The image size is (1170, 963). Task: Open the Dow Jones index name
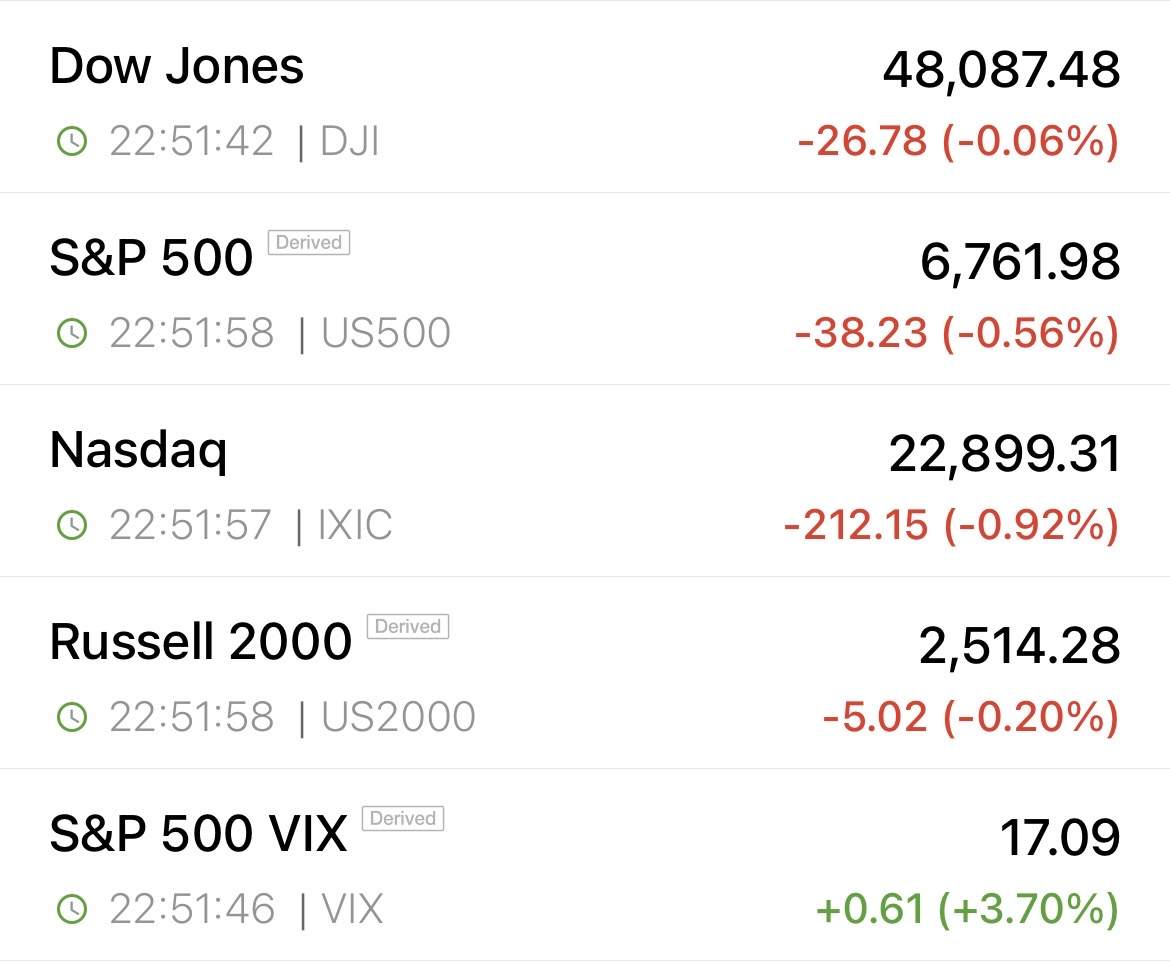[177, 67]
